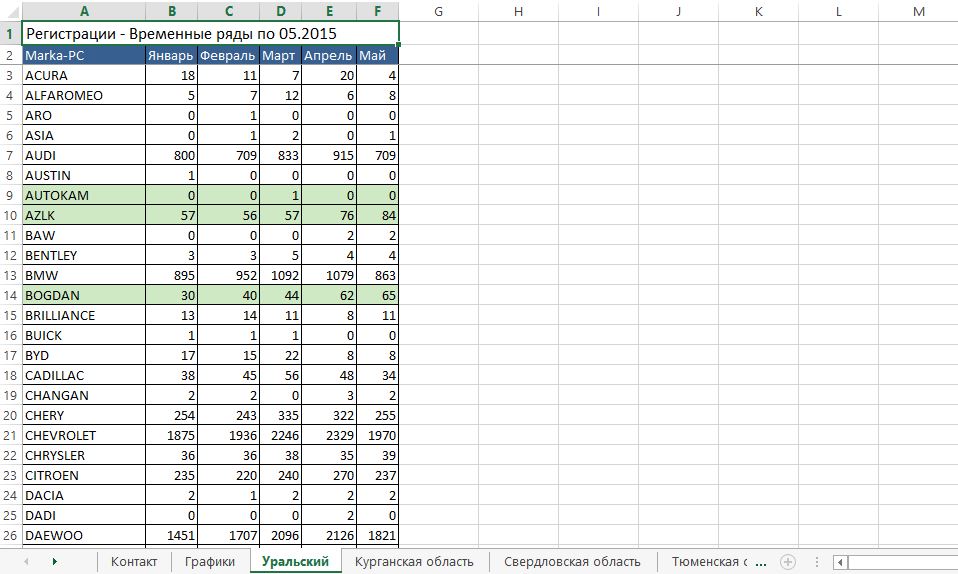The height and width of the screenshot is (574, 958).
Task: Select the AZLK cell
Action: point(84,215)
